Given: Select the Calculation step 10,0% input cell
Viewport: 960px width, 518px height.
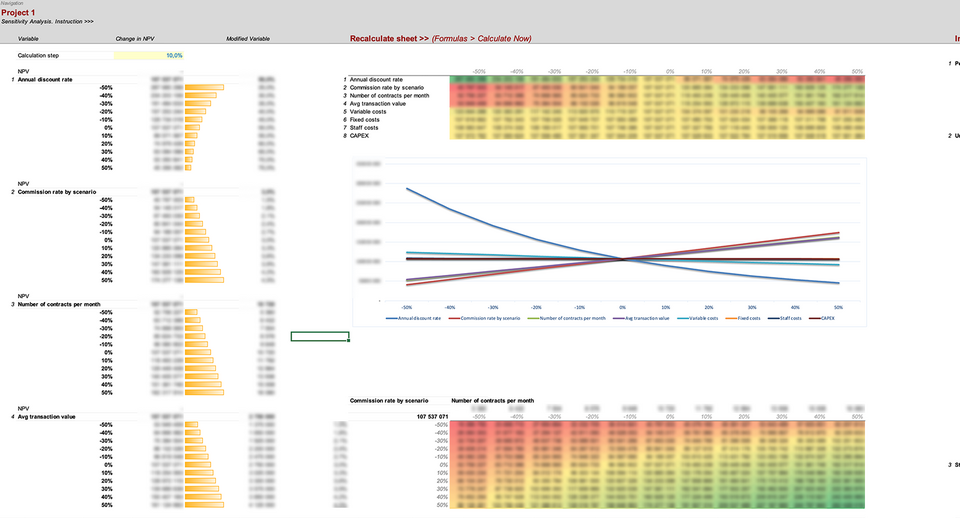Looking at the screenshot, I should point(149,56).
